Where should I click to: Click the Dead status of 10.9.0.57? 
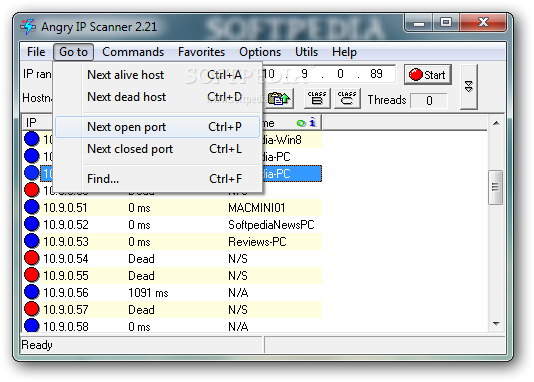tap(141, 310)
